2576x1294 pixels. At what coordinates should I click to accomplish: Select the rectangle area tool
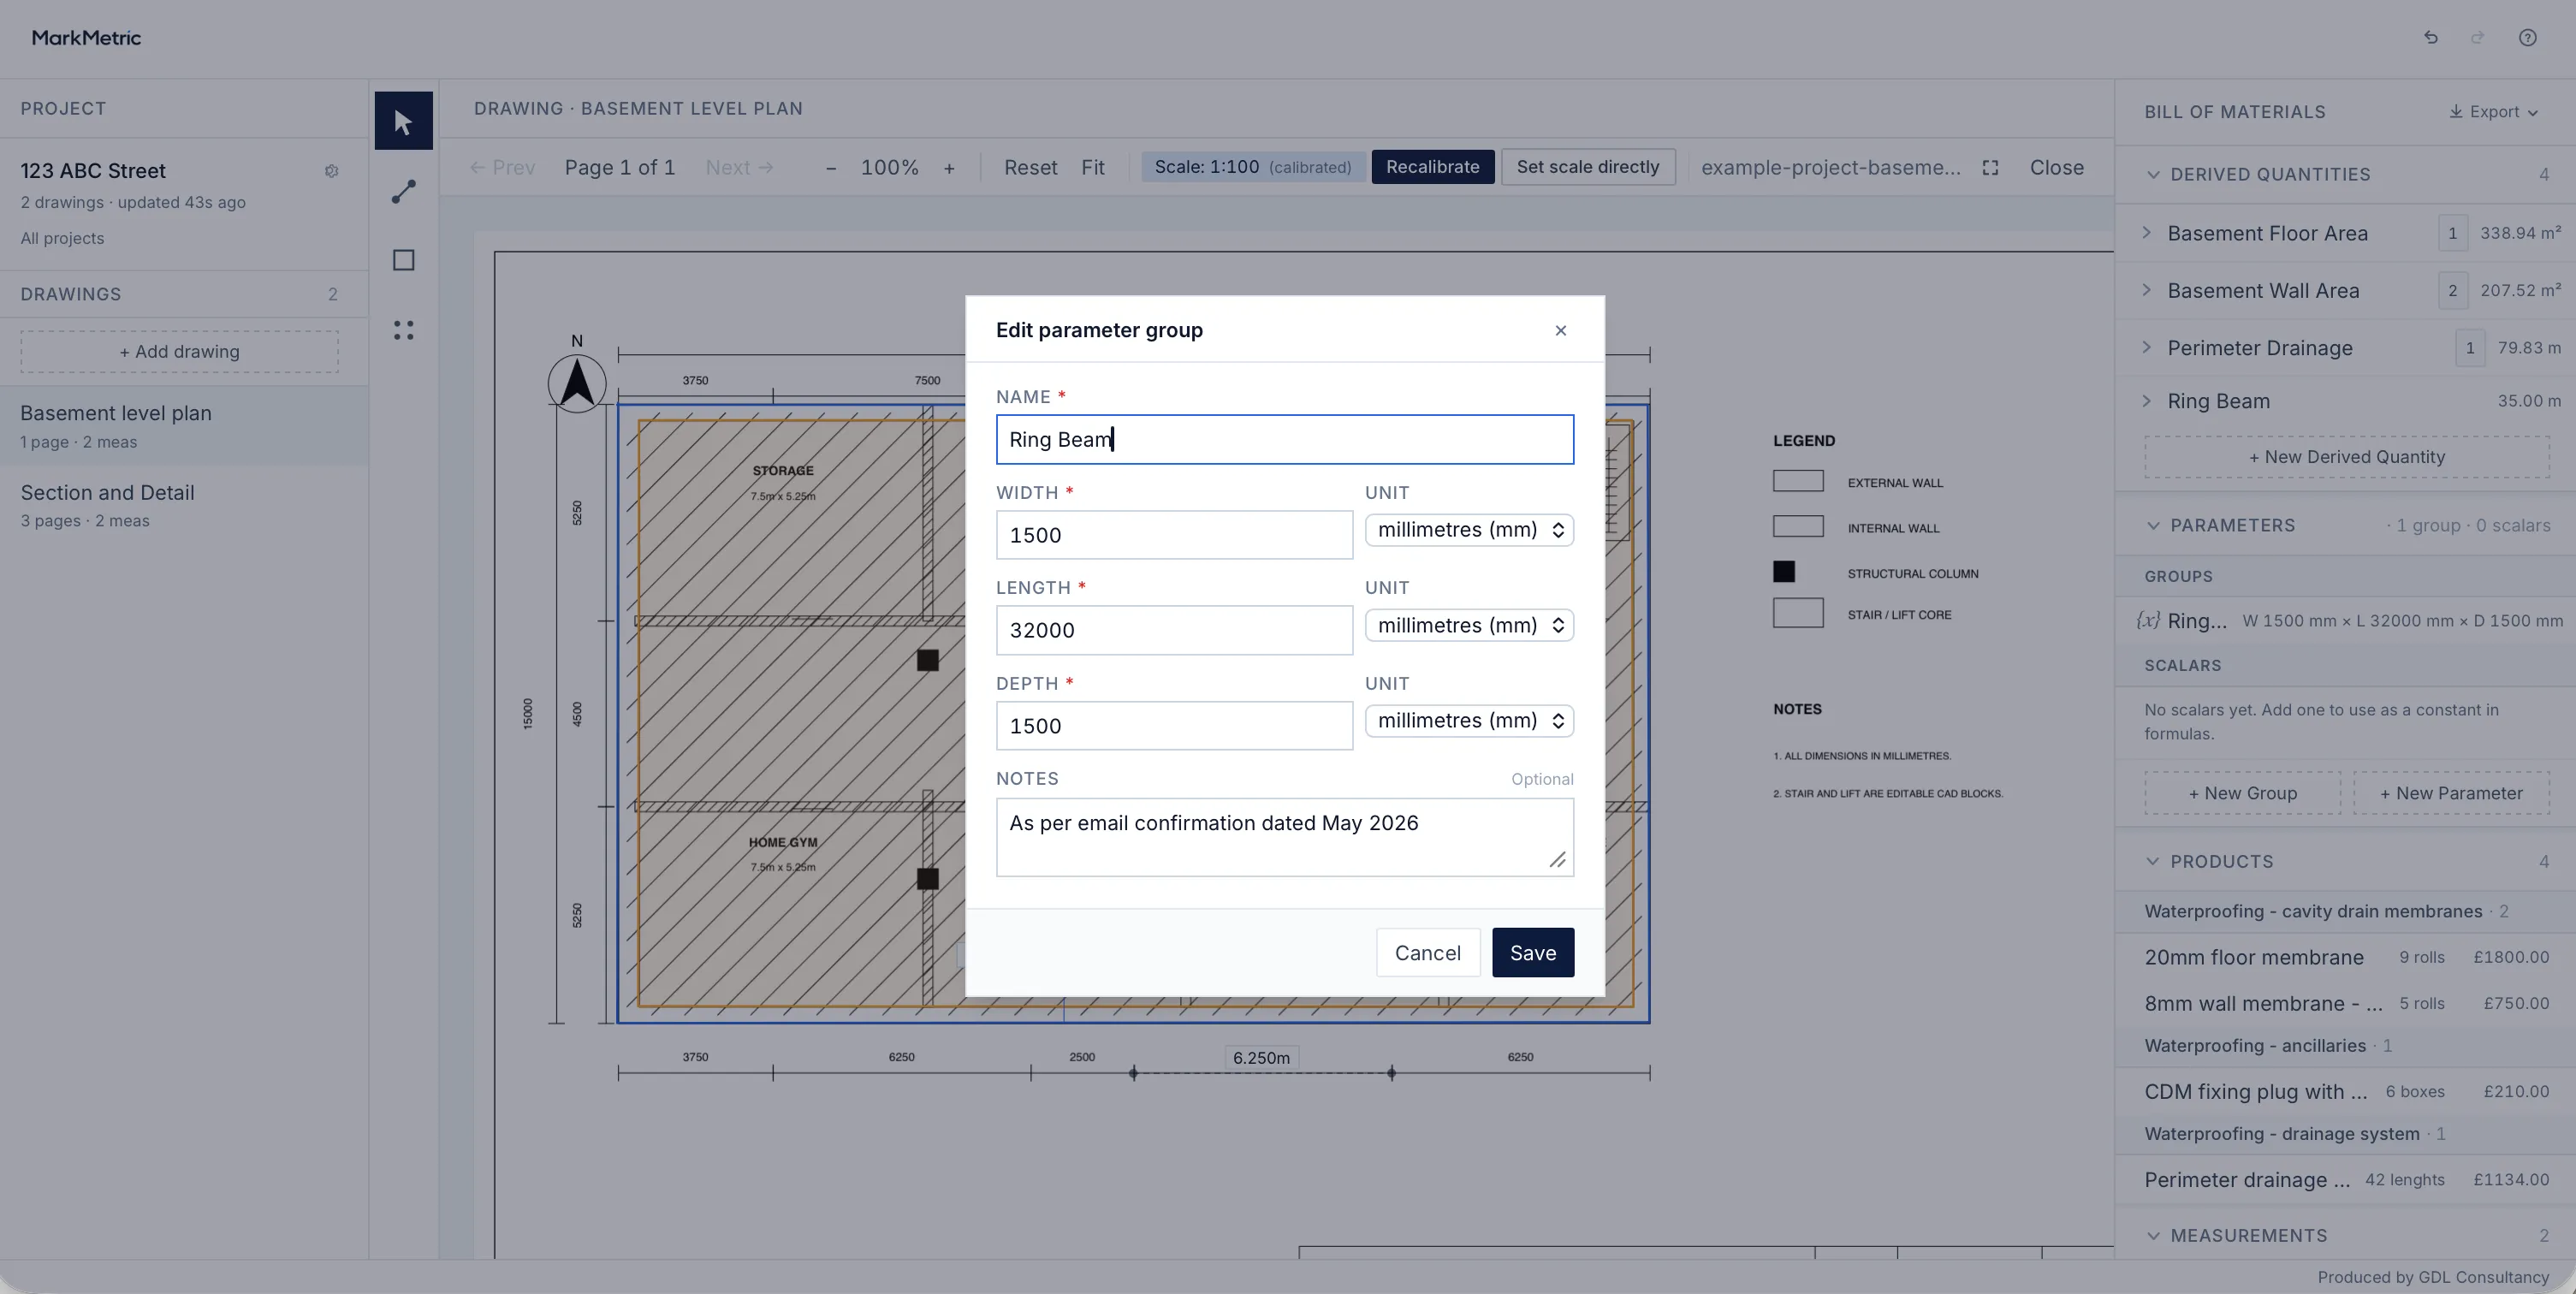point(403,260)
